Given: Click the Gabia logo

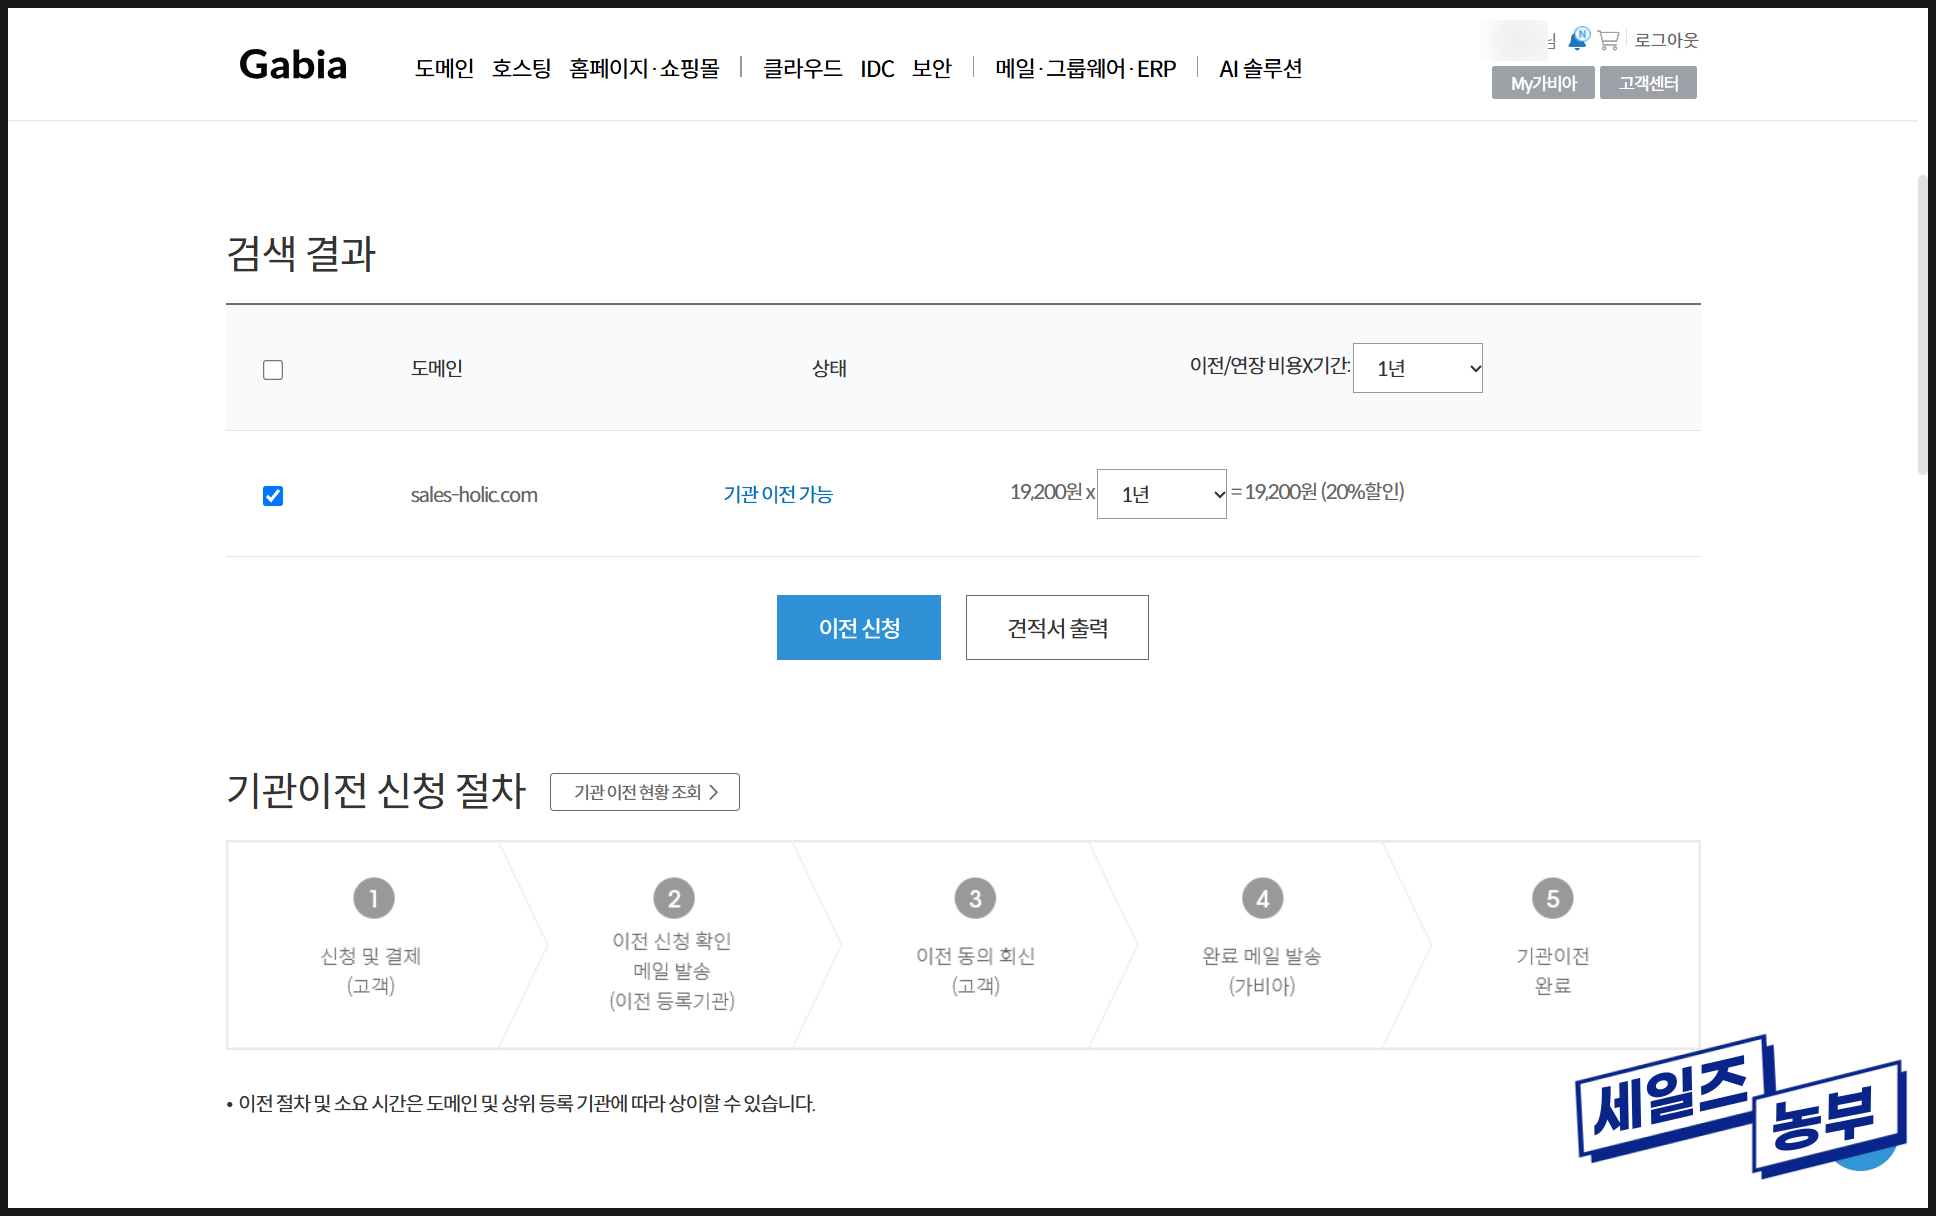Looking at the screenshot, I should [x=293, y=65].
